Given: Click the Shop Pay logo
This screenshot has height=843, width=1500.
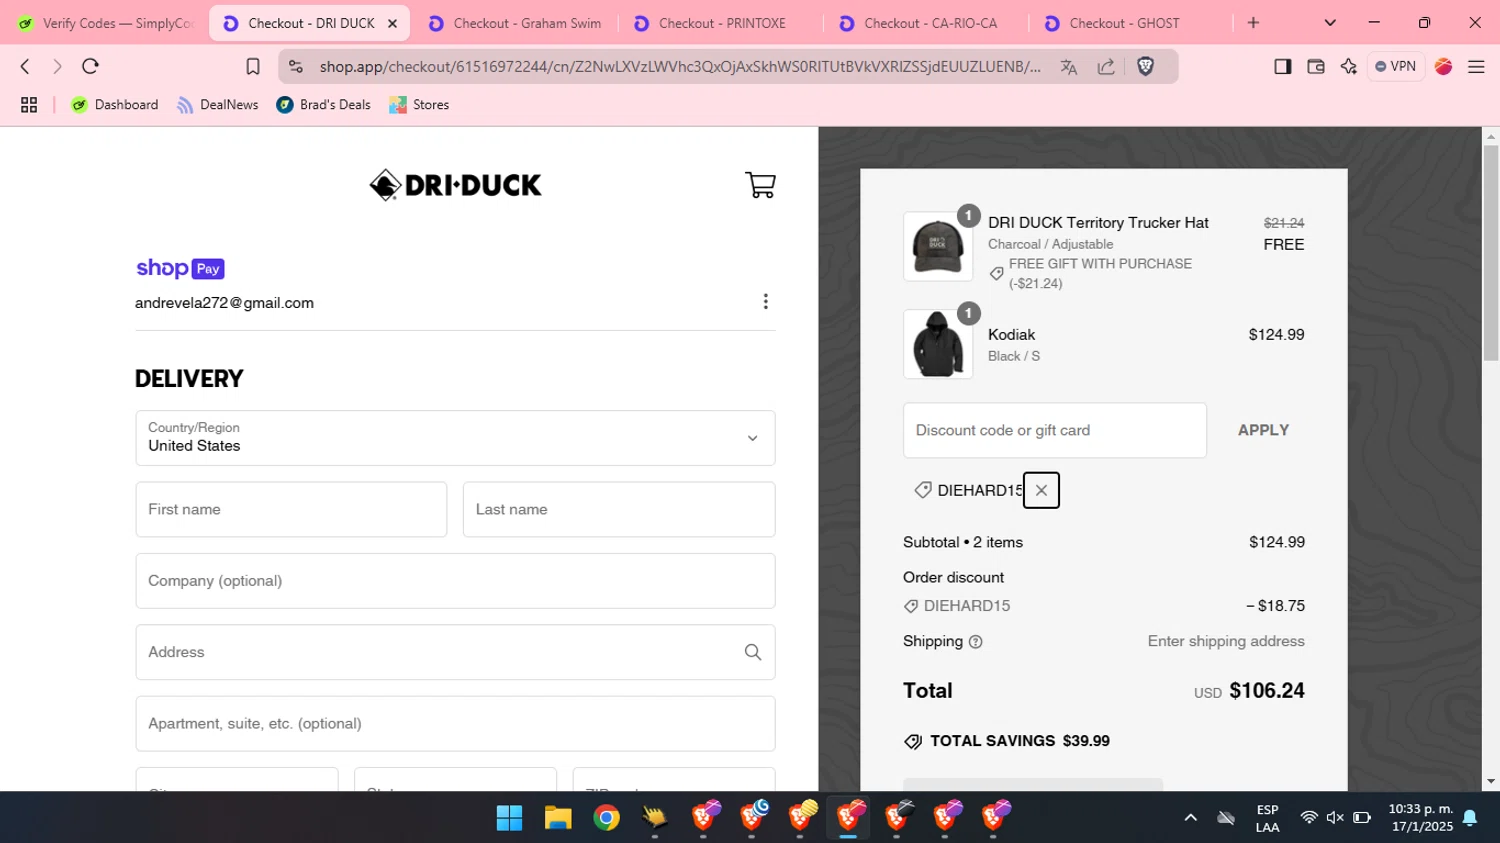Looking at the screenshot, I should coord(180,268).
